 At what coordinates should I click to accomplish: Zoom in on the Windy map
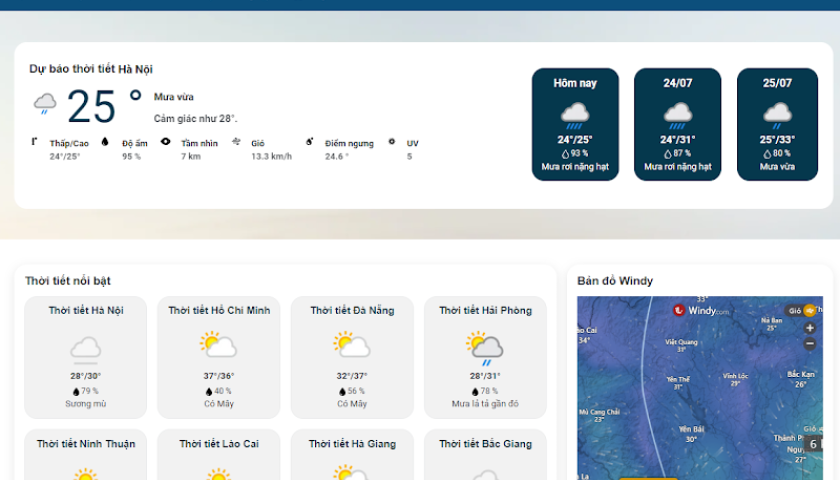pos(810,328)
